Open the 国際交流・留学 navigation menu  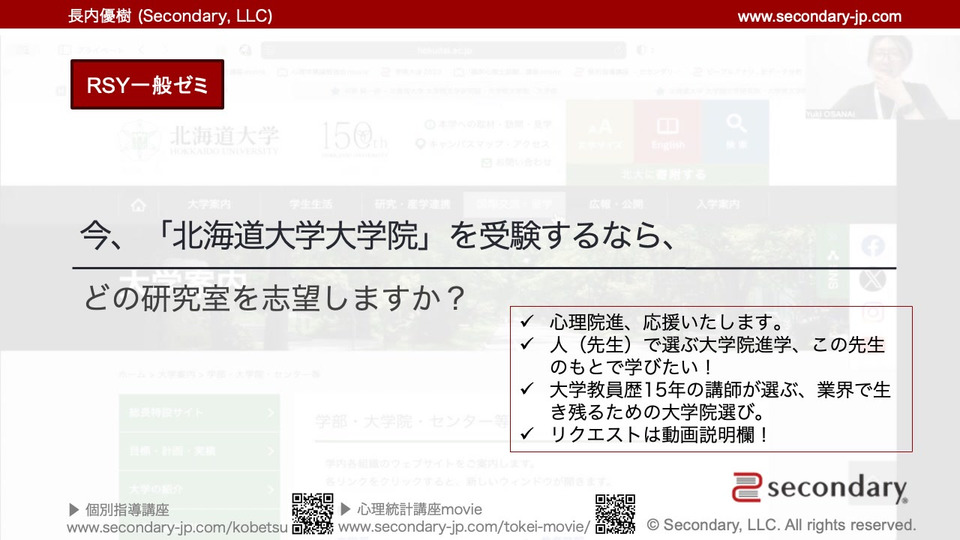click(x=514, y=204)
